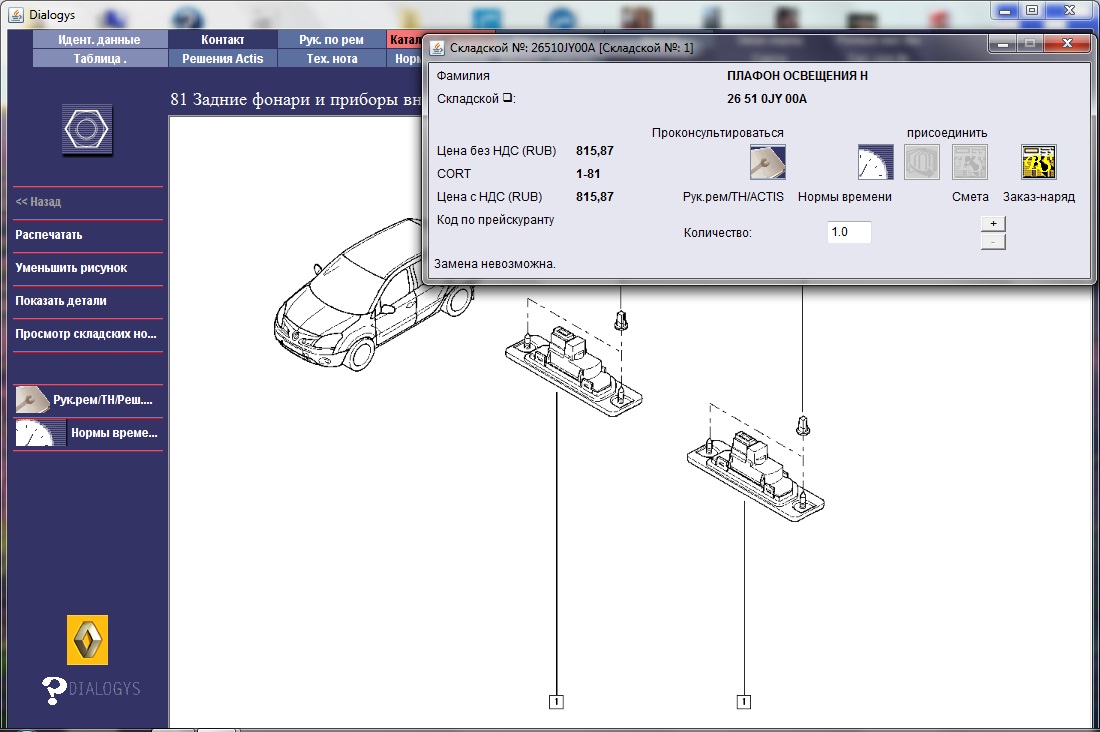Click the copy symbol next to Складской
Image resolution: width=1100 pixels, height=732 pixels.
[507, 98]
